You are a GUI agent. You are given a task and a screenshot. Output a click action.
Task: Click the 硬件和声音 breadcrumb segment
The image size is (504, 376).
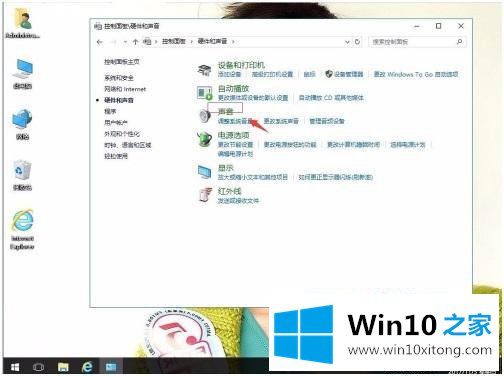coord(213,42)
